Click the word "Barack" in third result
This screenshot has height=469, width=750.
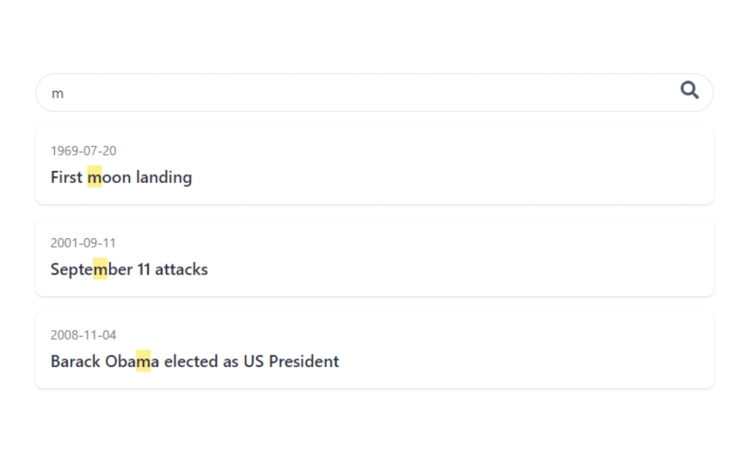pos(76,361)
